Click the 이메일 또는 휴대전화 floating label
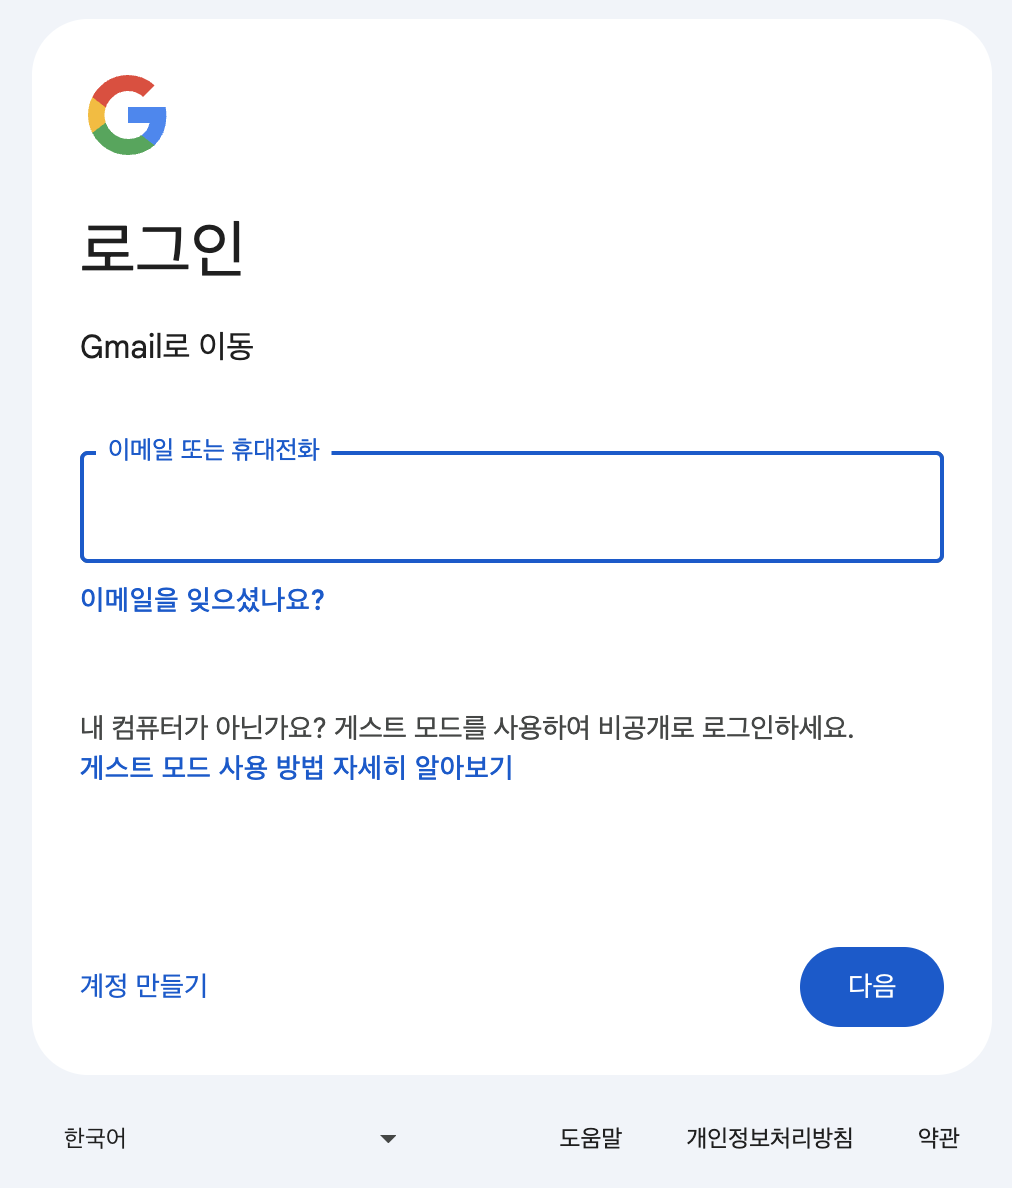The height and width of the screenshot is (1188, 1012). click(214, 449)
